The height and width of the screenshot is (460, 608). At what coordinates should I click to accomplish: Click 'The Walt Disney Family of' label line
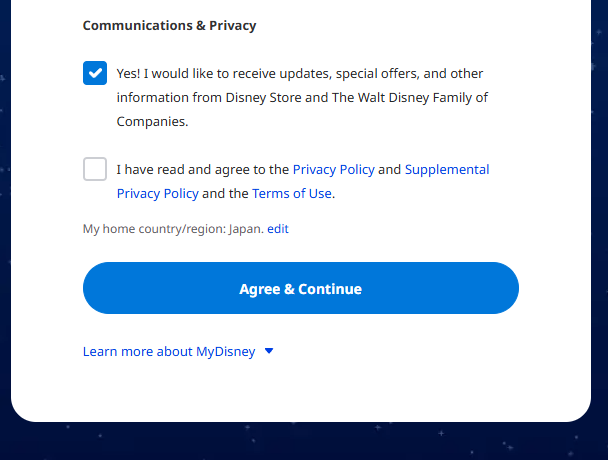[409, 98]
